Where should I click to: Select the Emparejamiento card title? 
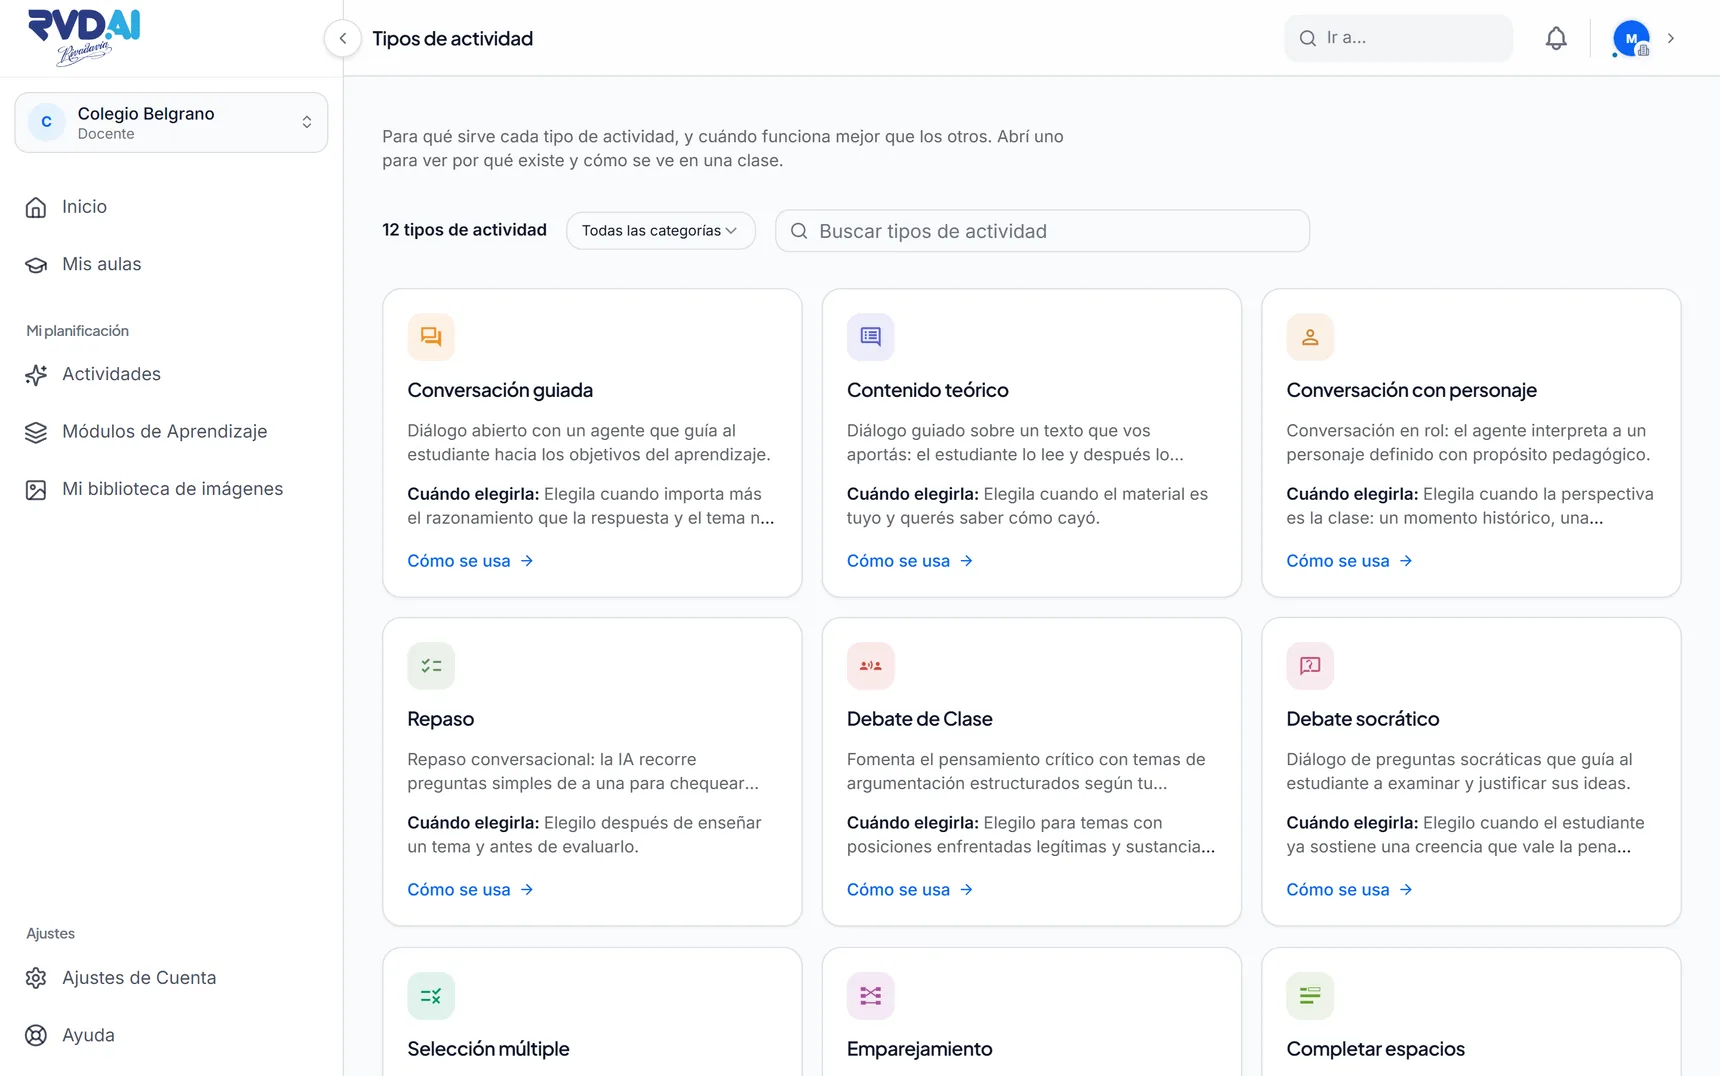(919, 1049)
